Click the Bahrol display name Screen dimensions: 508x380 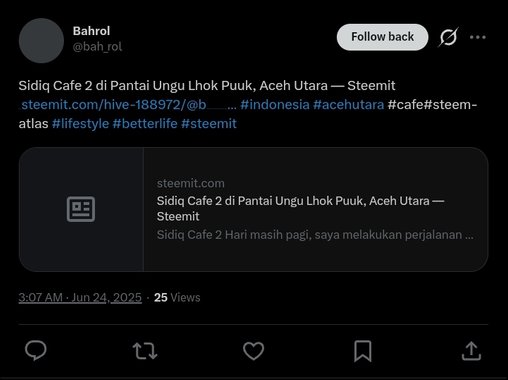click(91, 31)
